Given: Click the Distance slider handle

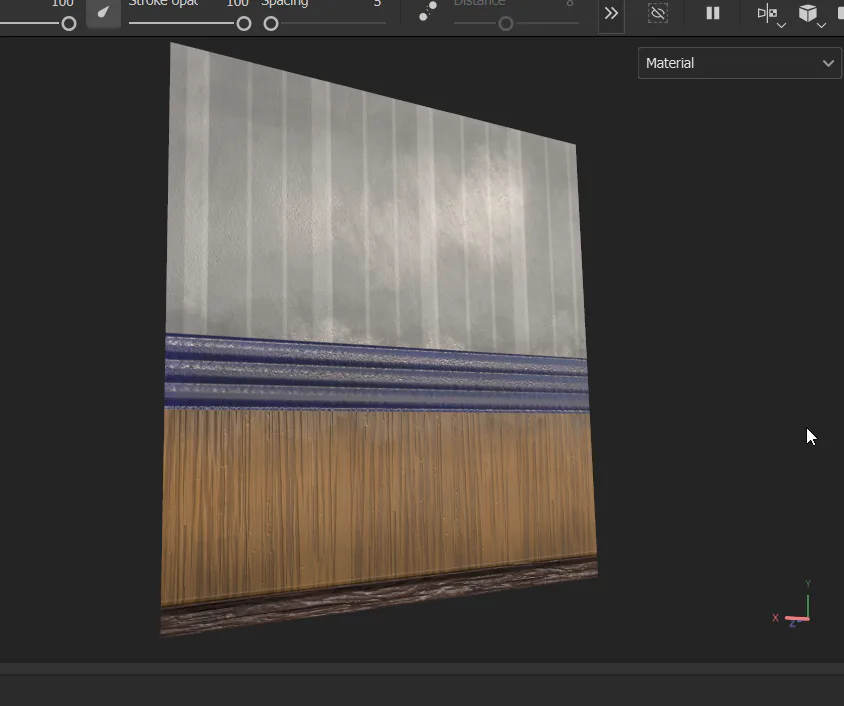Looking at the screenshot, I should 505,23.
